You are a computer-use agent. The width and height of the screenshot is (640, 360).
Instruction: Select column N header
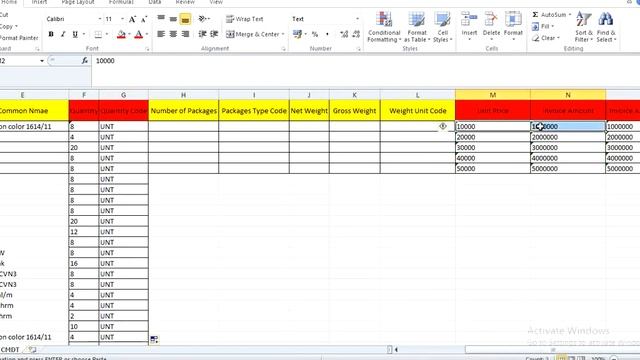click(568, 95)
